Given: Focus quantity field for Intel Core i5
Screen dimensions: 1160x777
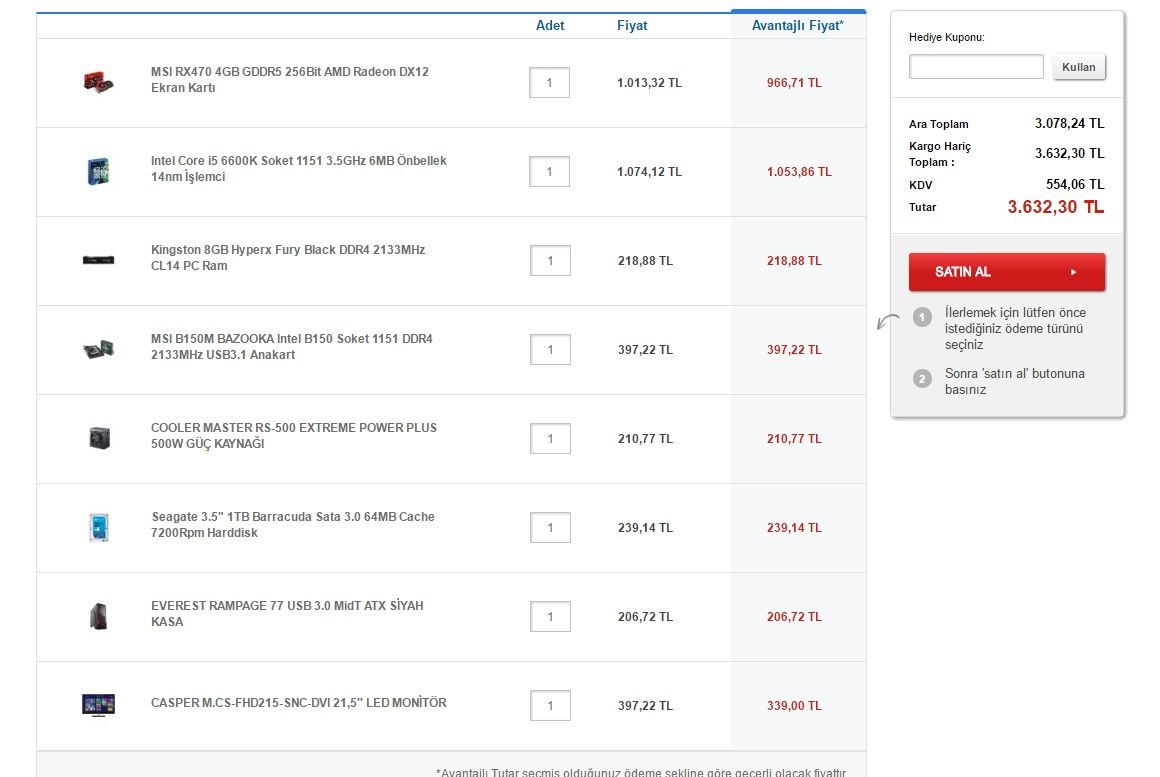Looking at the screenshot, I should coord(550,172).
